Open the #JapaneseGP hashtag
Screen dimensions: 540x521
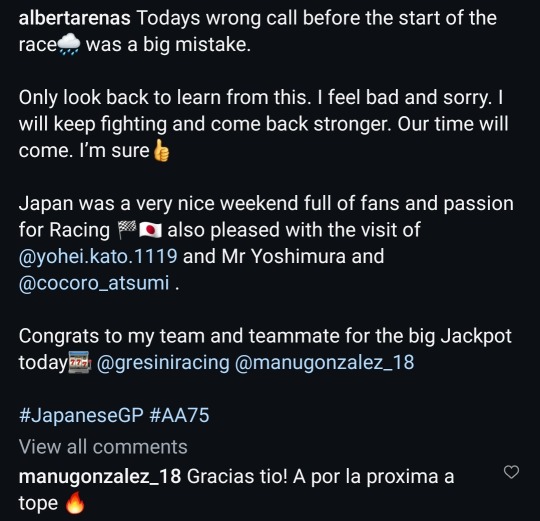click(81, 415)
